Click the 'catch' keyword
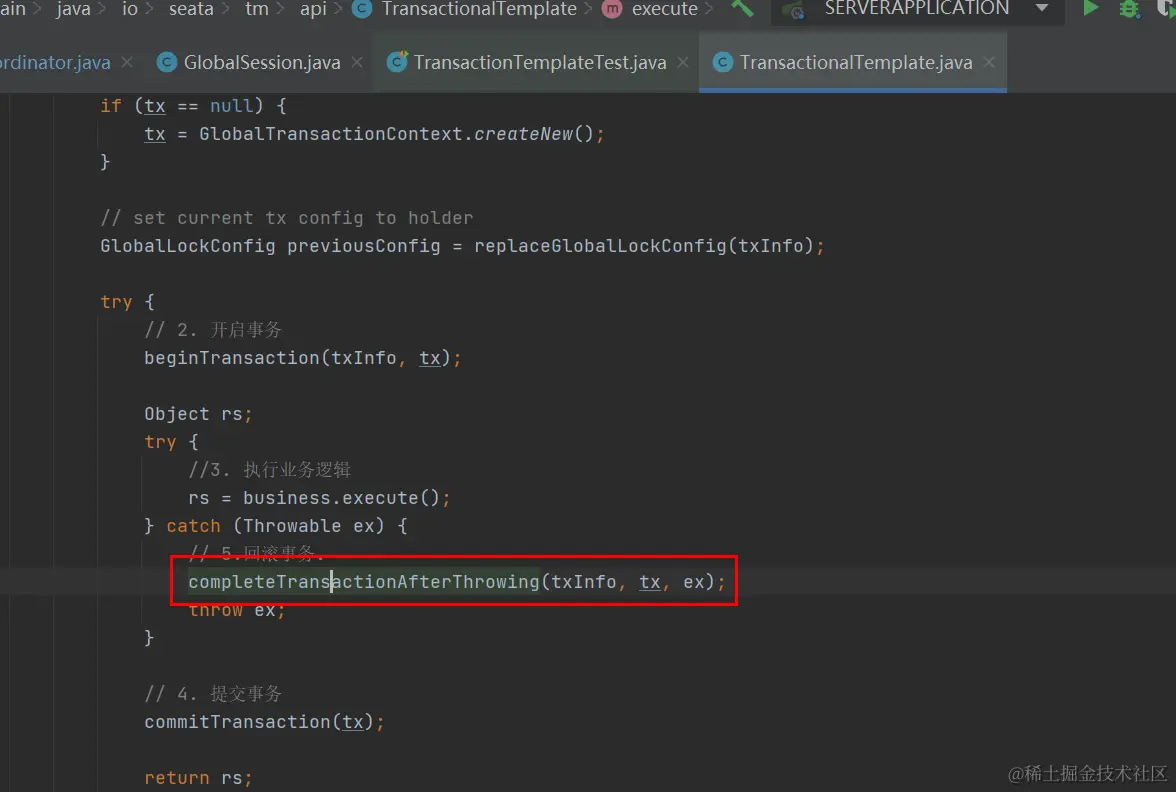Viewport: 1176px width, 792px height. (194, 526)
